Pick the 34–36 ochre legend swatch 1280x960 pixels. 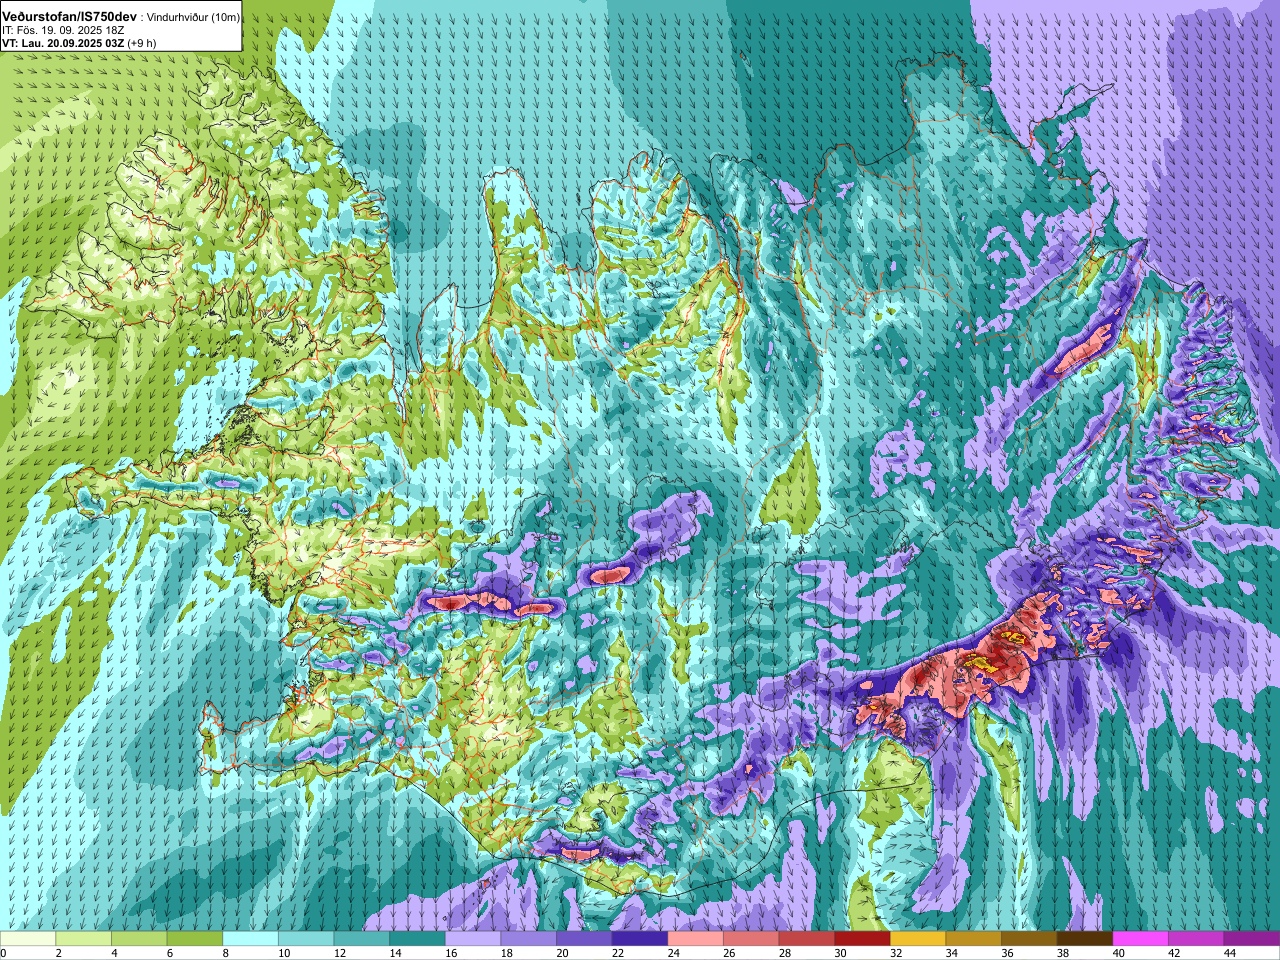click(974, 939)
